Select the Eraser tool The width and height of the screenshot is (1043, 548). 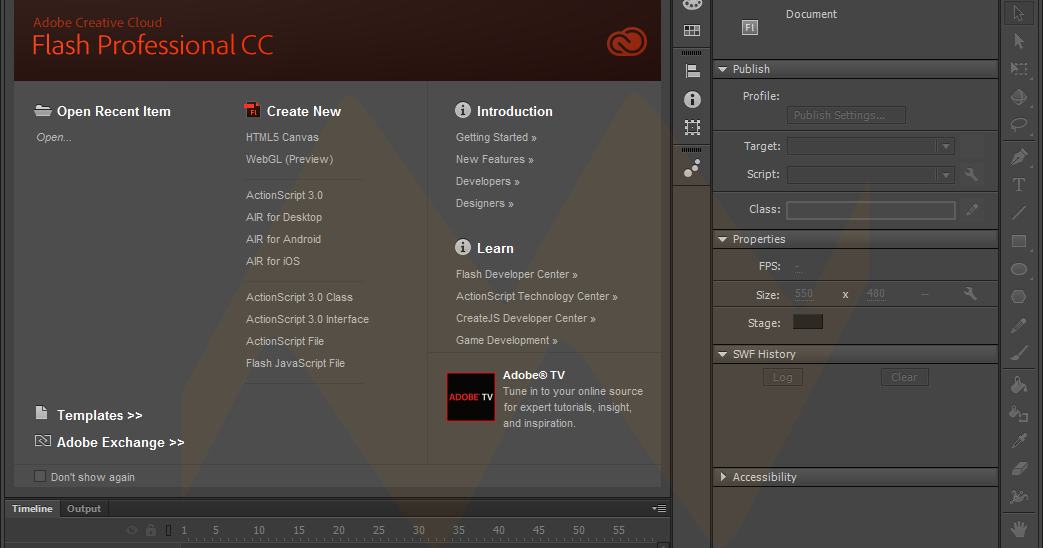(1018, 469)
